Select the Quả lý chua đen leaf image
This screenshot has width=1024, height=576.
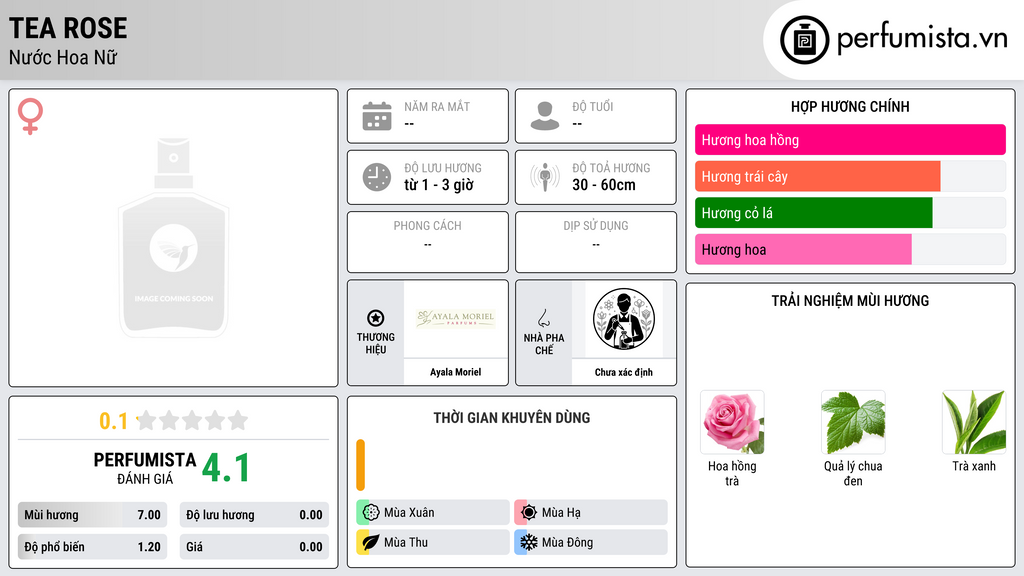(x=853, y=423)
